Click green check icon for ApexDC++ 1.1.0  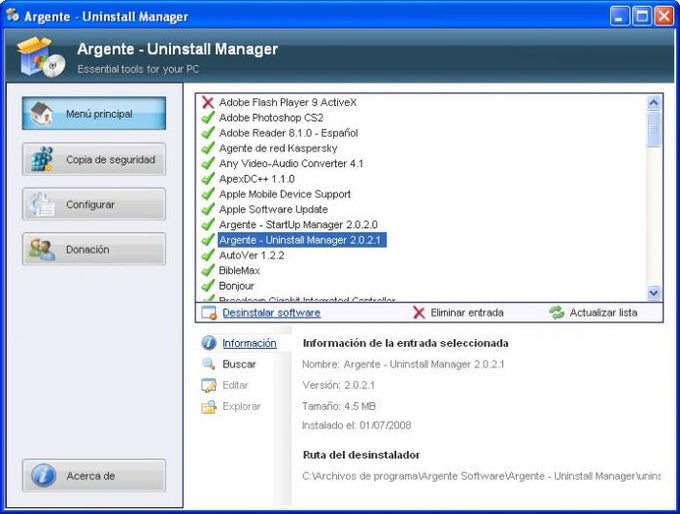[x=208, y=179]
